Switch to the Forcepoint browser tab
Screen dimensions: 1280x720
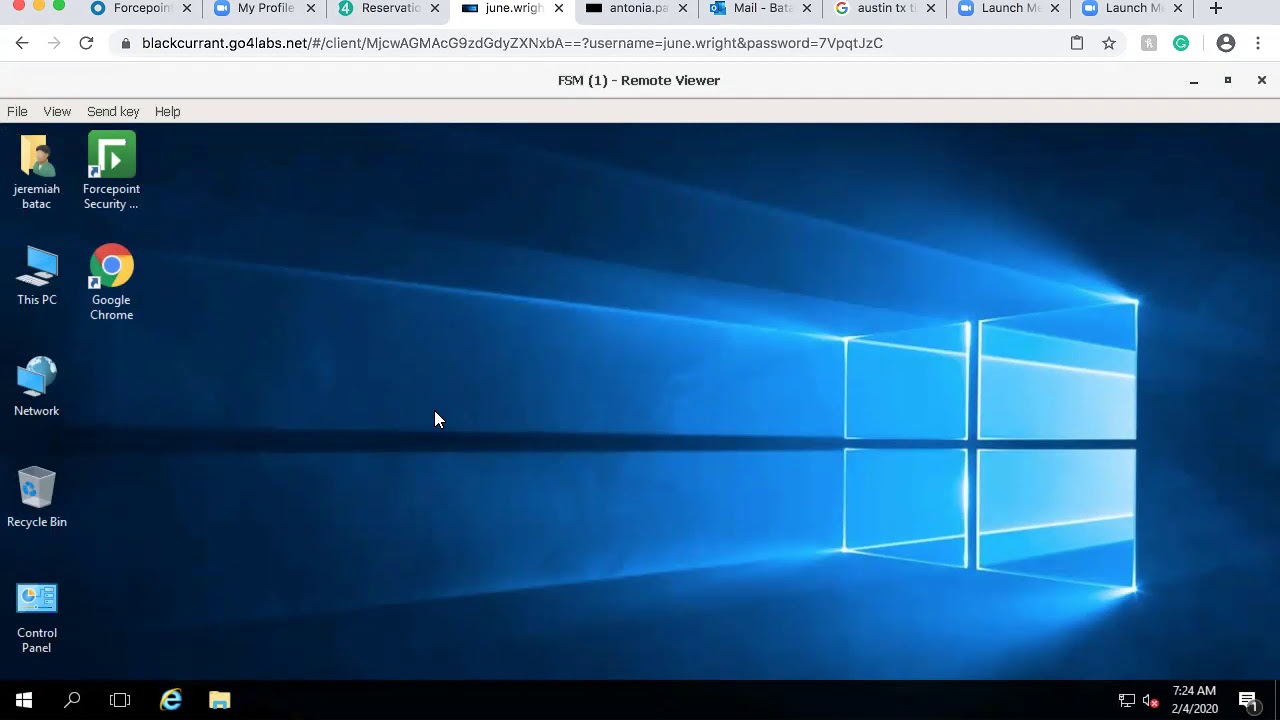pyautogui.click(x=140, y=8)
